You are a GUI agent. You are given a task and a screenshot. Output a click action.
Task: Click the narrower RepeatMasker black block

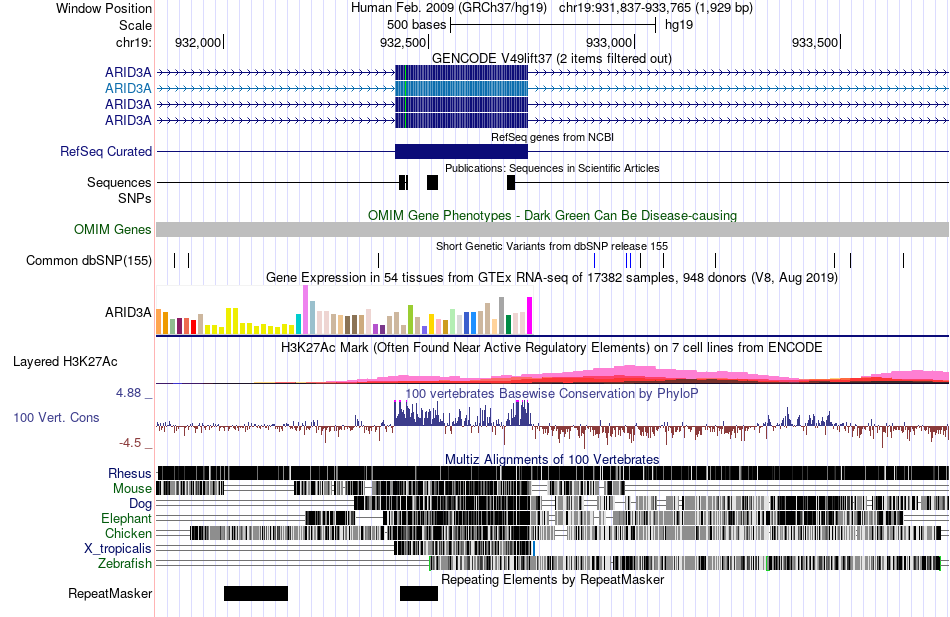(419, 593)
